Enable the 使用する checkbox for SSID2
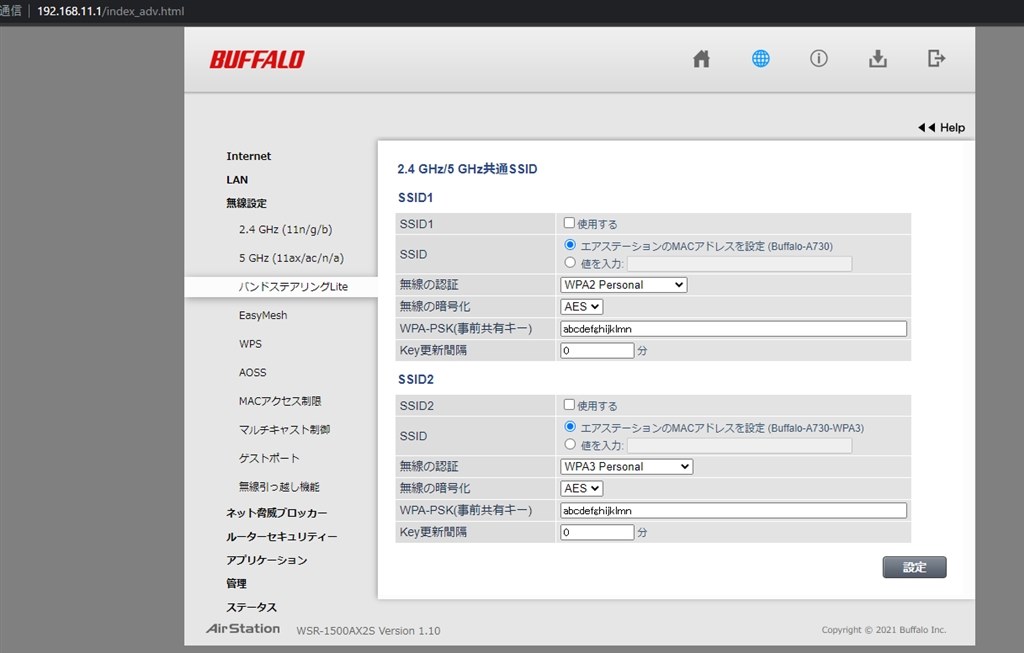The width and height of the screenshot is (1024, 653). coord(569,405)
